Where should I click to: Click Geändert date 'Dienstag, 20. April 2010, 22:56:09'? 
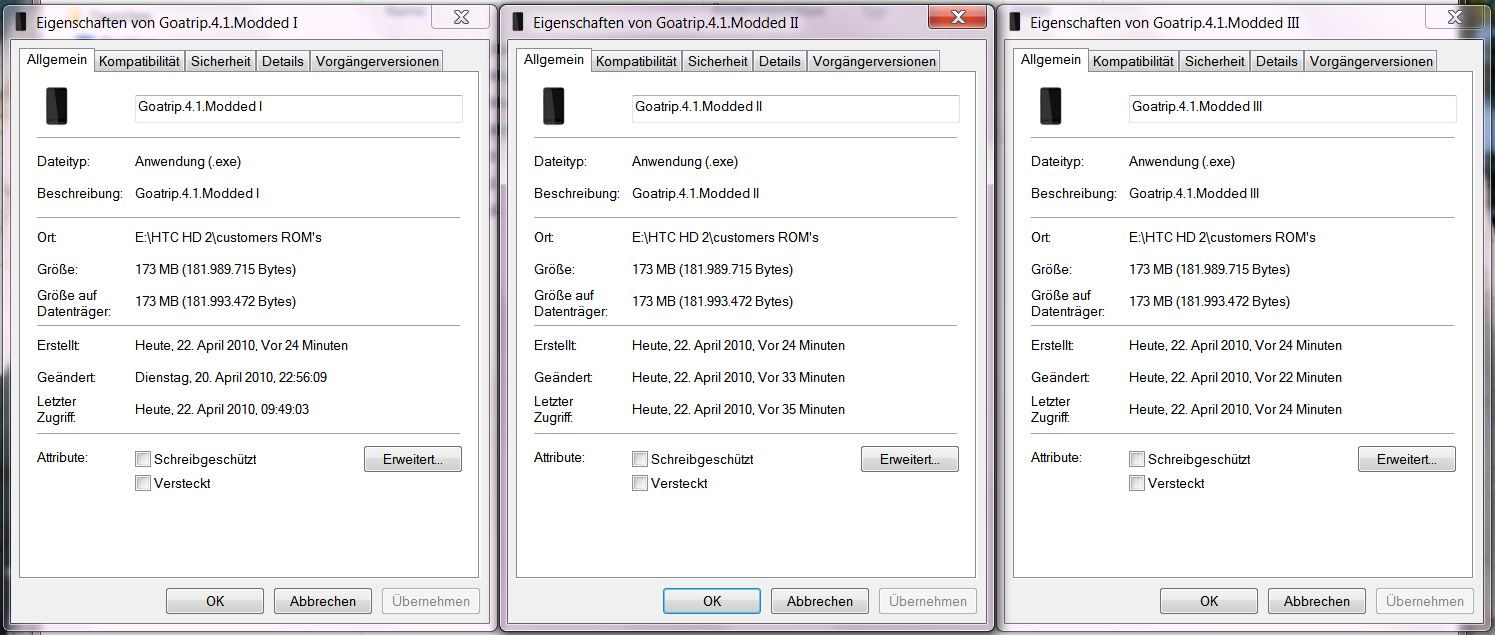[231, 378]
